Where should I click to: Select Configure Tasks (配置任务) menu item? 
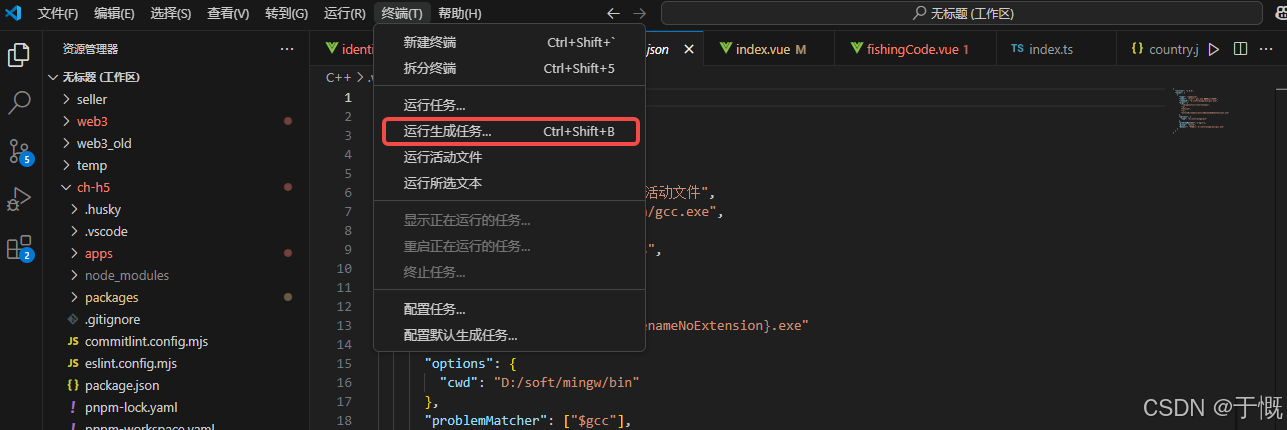tap(435, 309)
